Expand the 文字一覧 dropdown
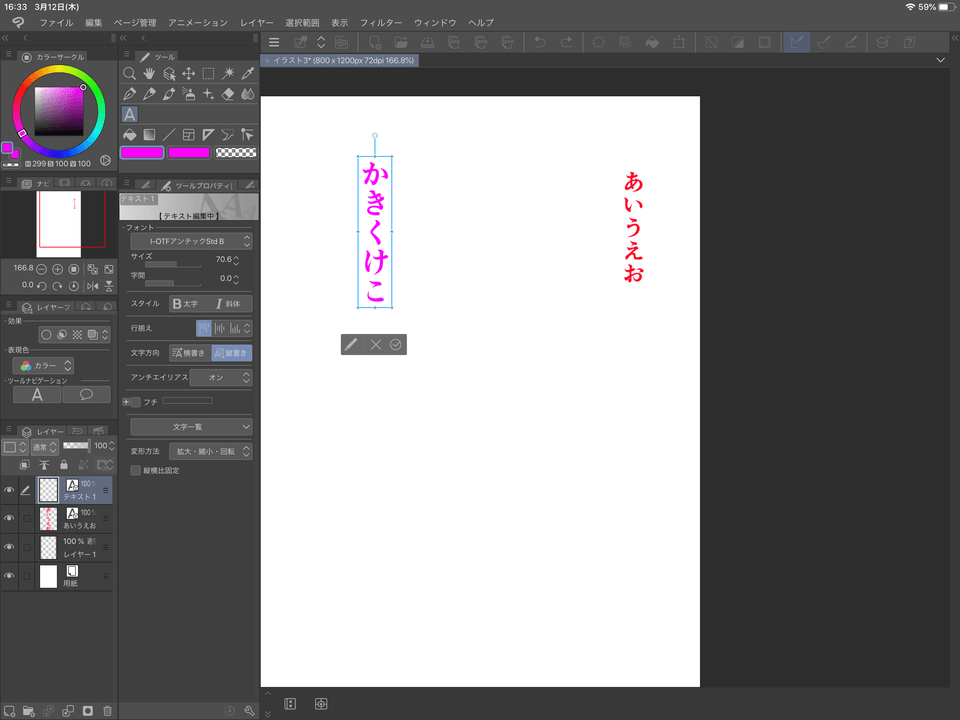Viewport: 960px width, 720px height. coord(190,427)
